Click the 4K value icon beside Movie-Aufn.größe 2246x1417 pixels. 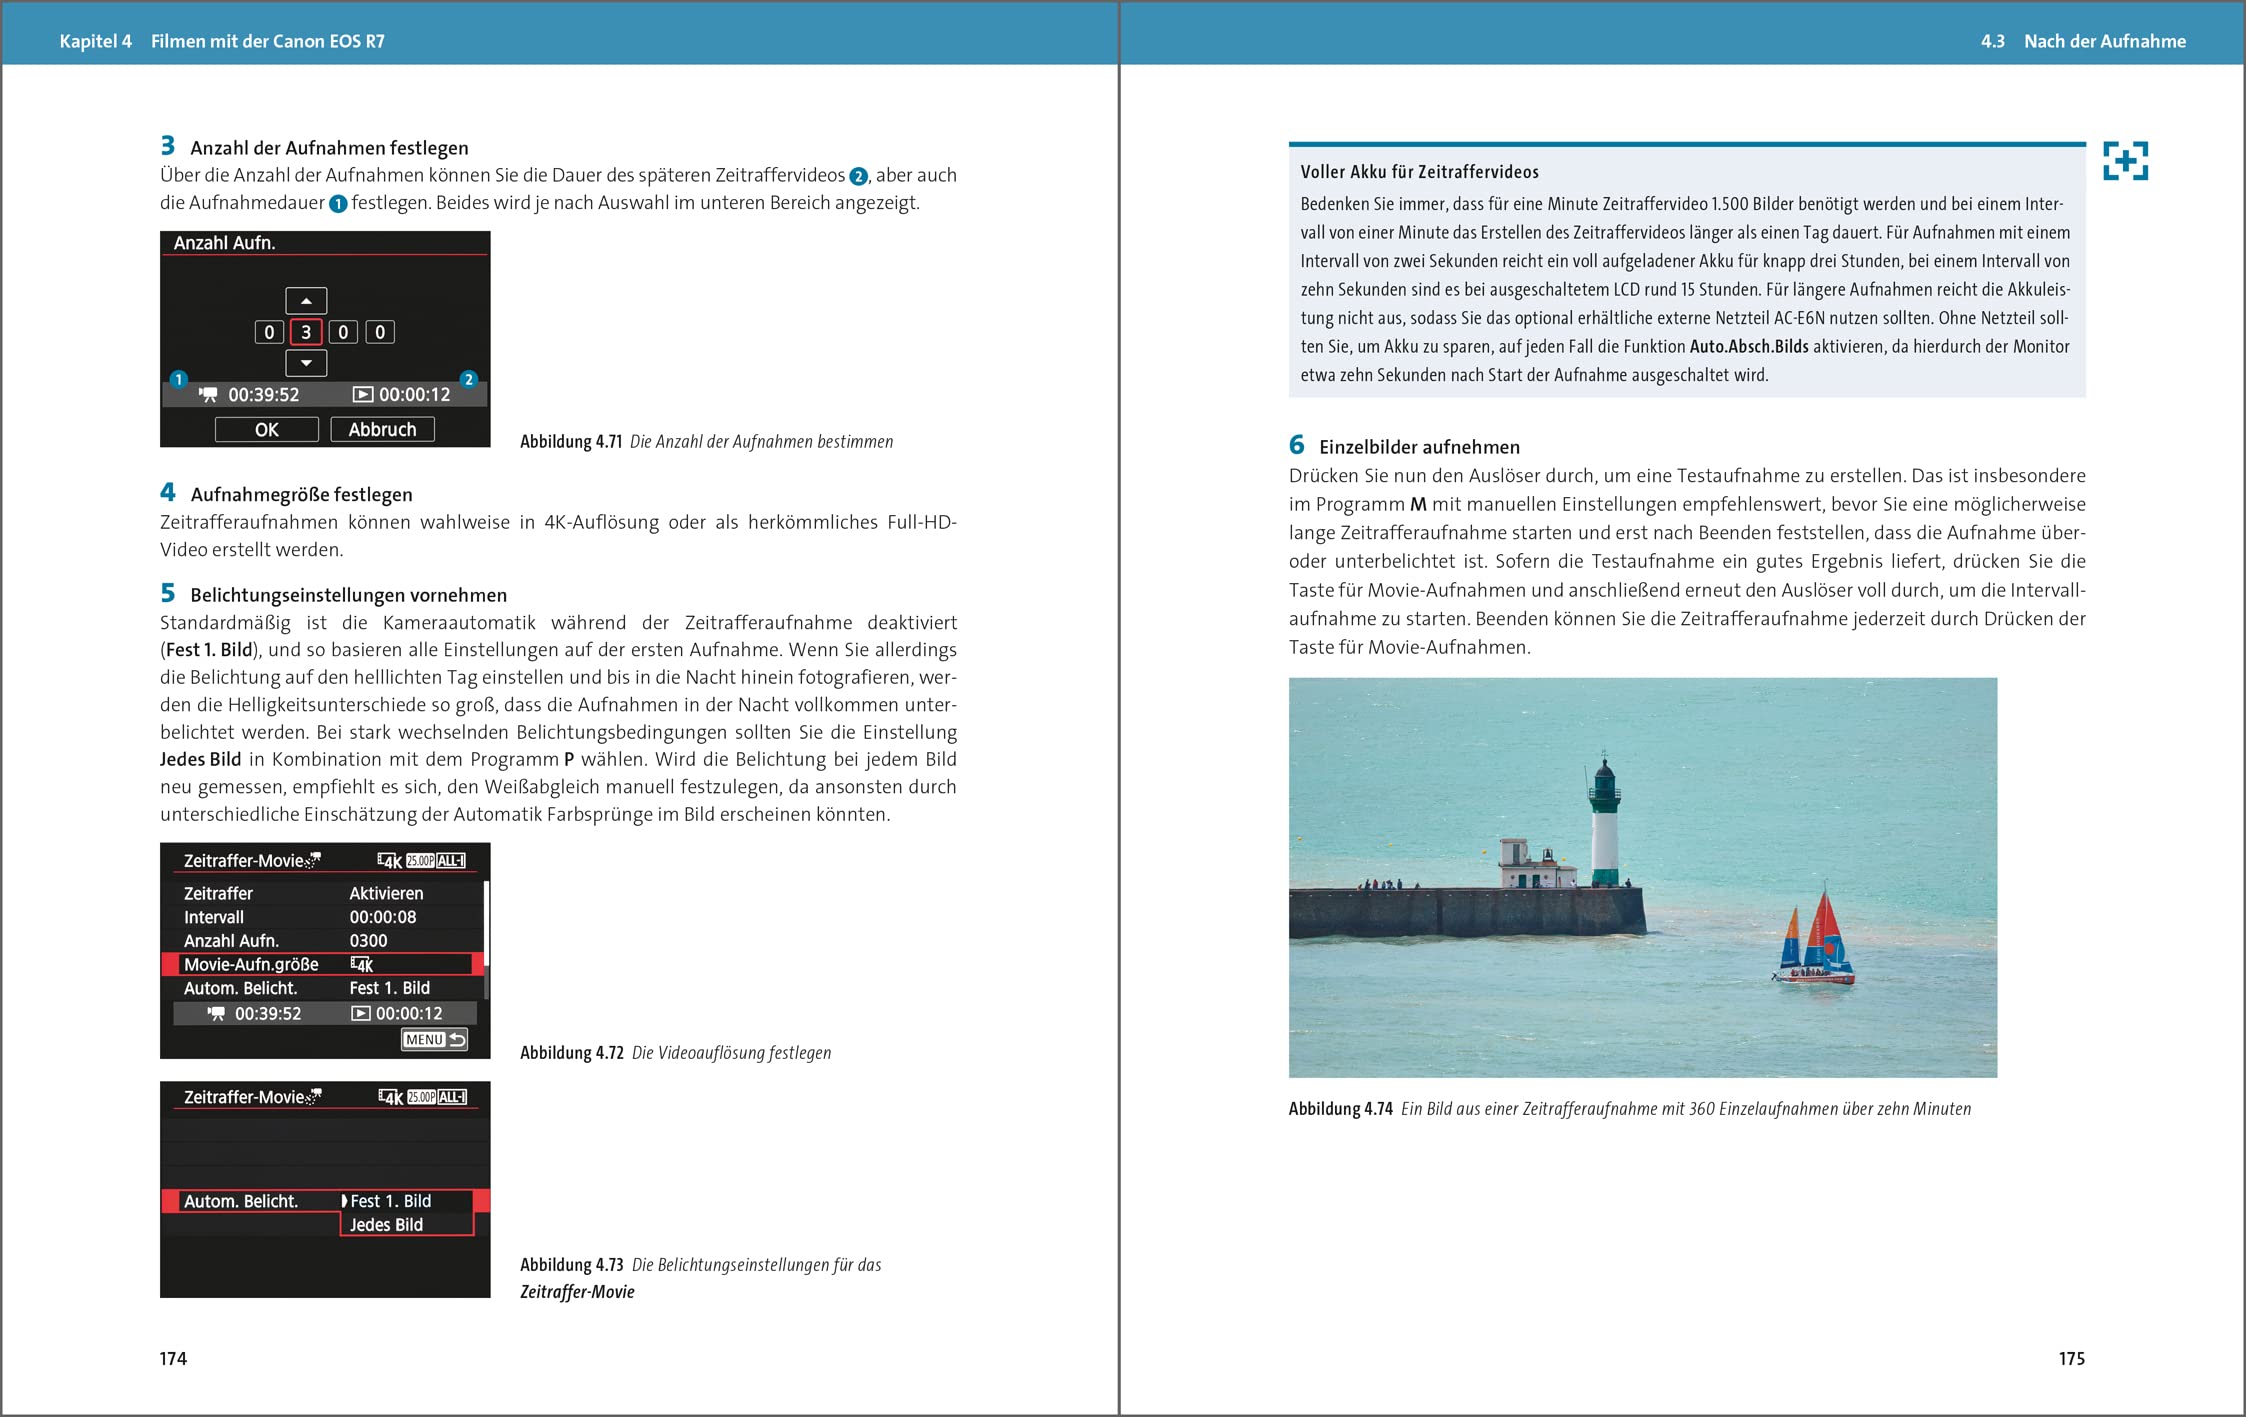(x=362, y=965)
